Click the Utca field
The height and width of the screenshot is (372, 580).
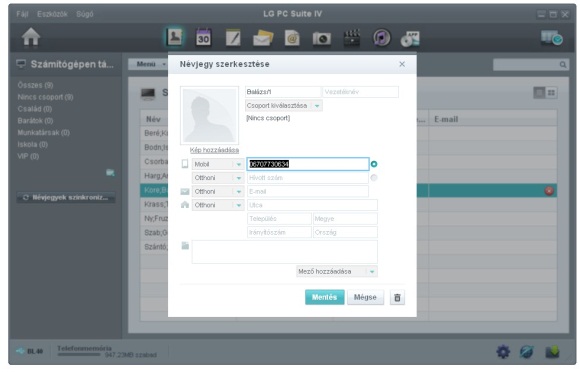point(312,205)
